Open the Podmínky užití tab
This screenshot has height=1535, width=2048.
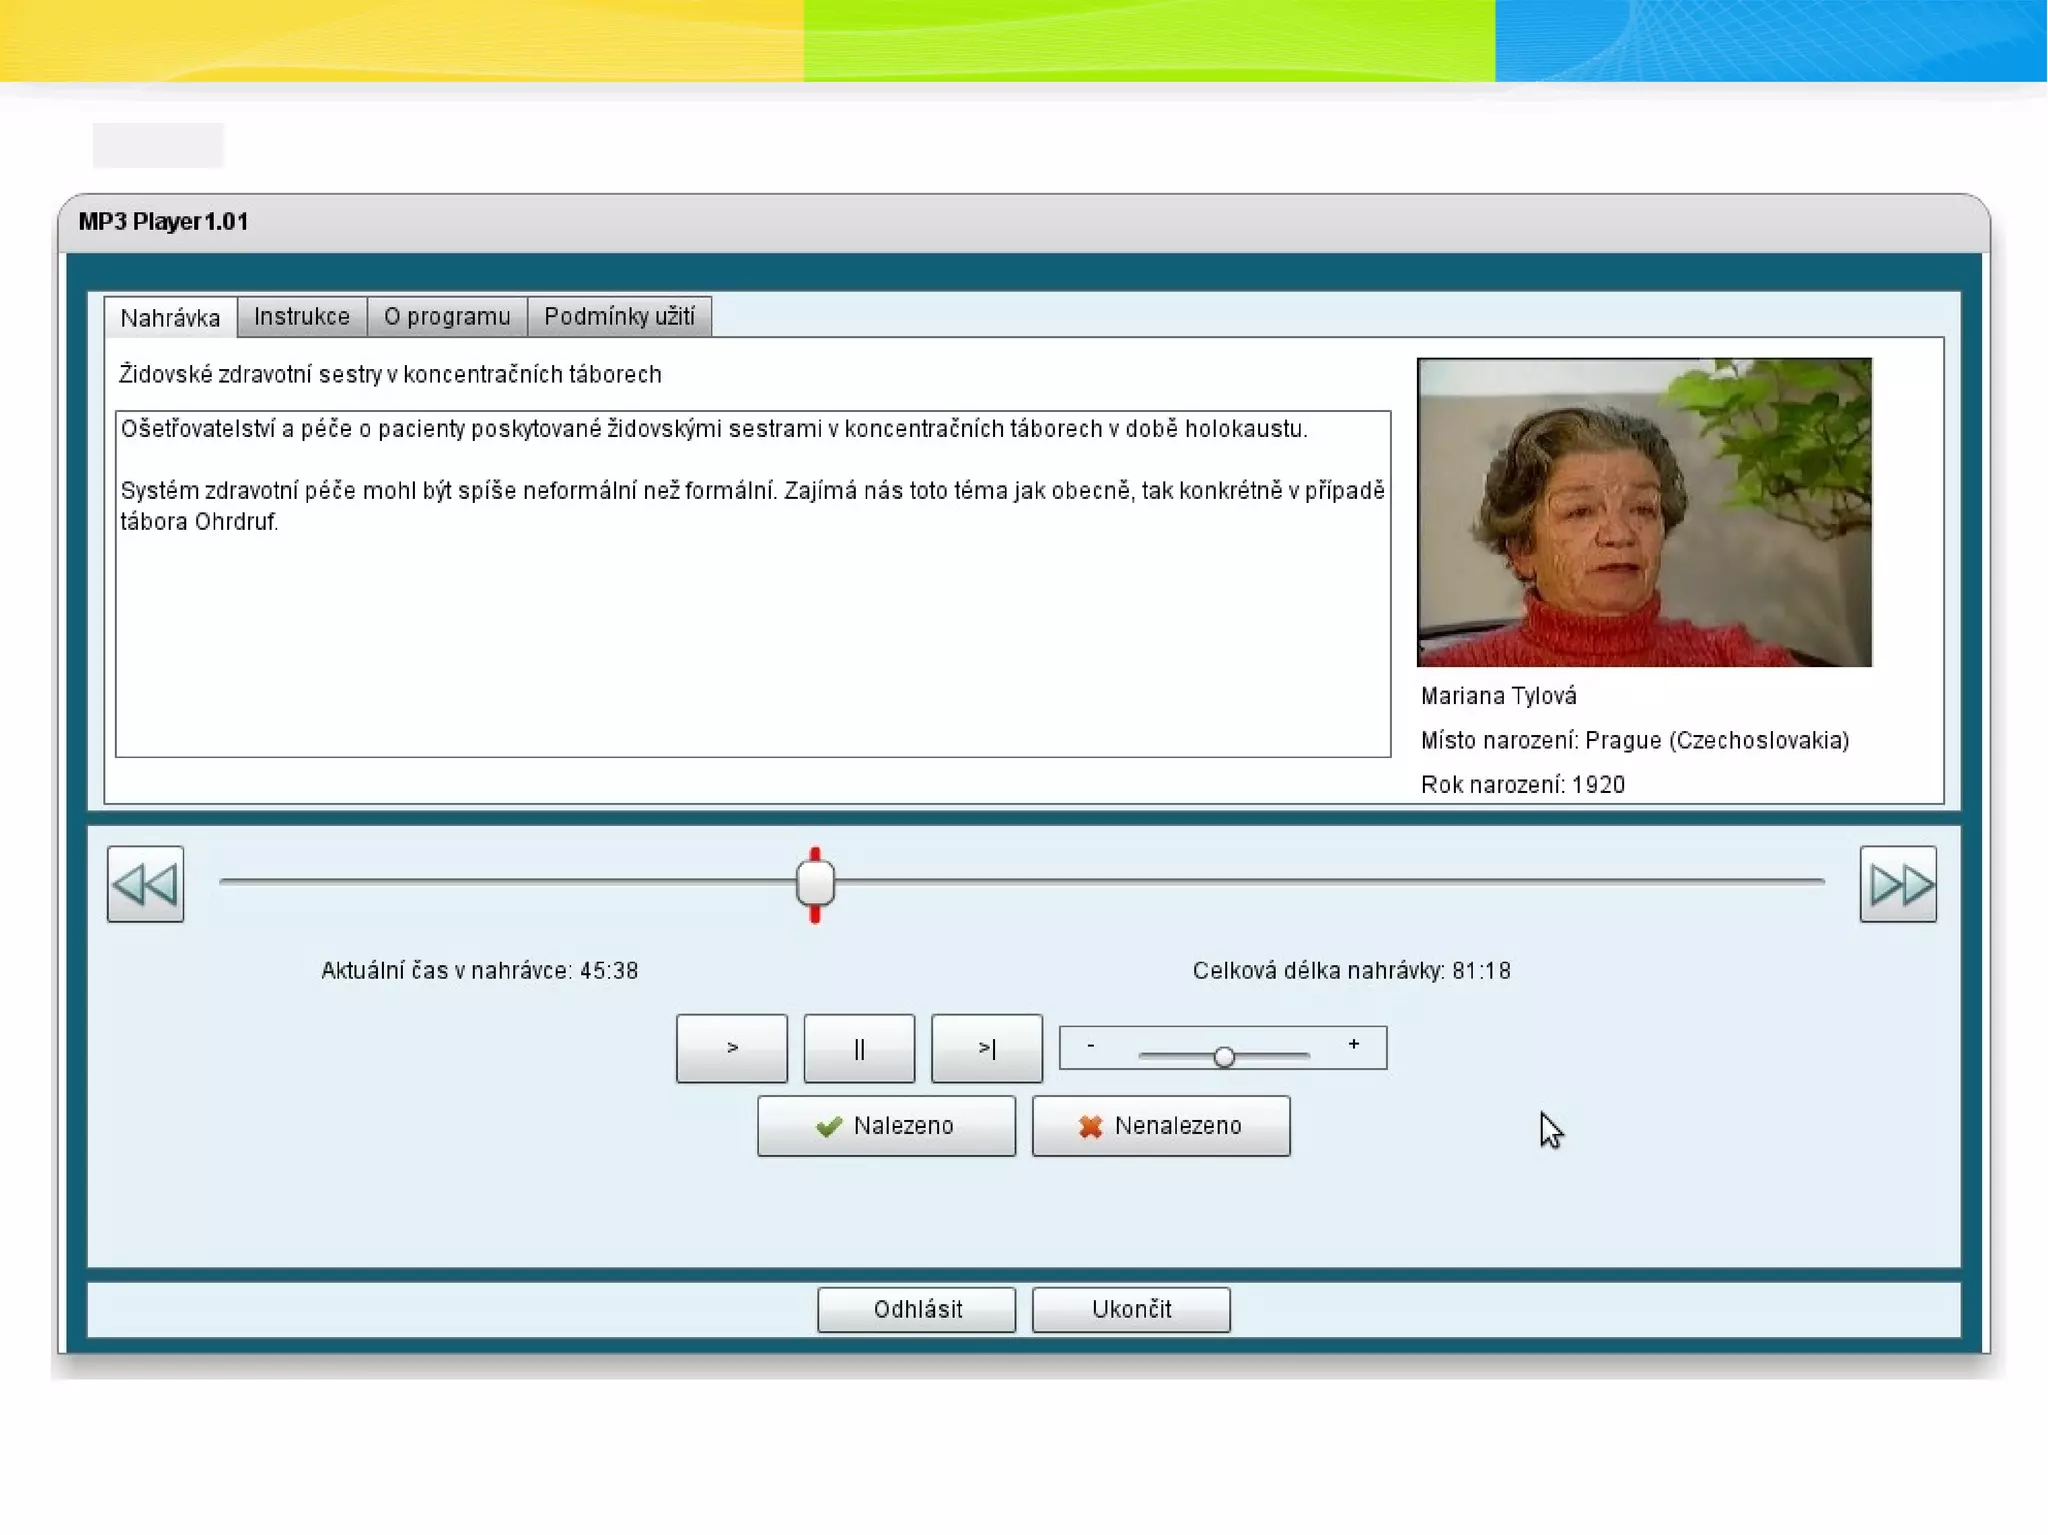[618, 317]
